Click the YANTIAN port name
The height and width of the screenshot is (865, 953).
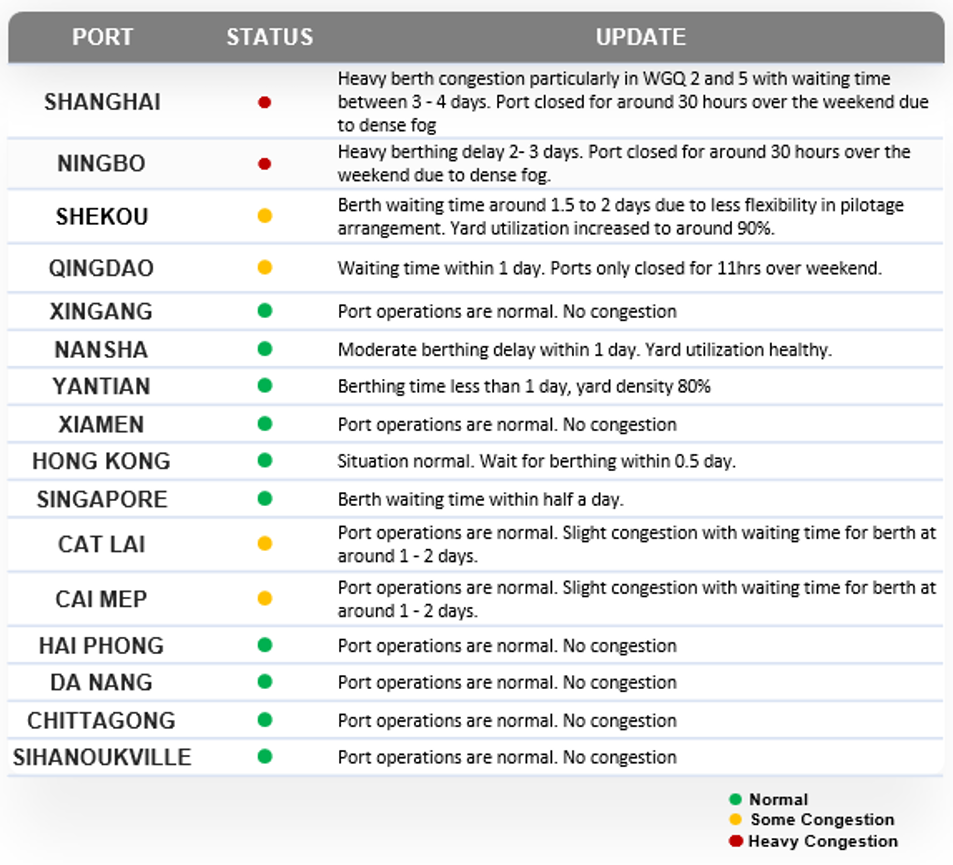point(101,387)
